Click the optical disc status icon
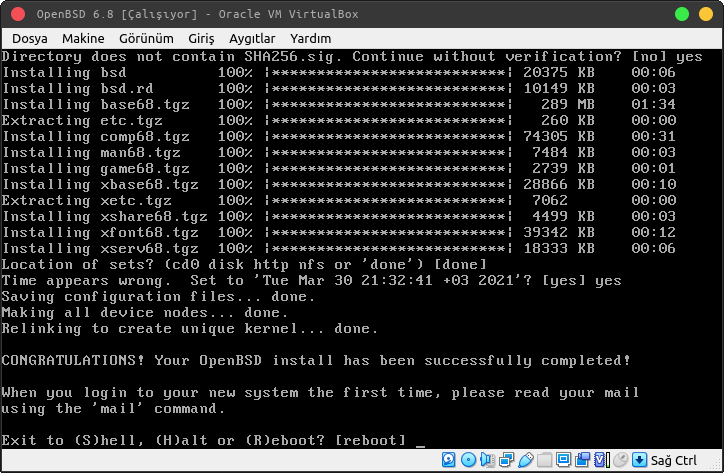Image resolution: width=724 pixels, height=473 pixels. click(x=468, y=460)
